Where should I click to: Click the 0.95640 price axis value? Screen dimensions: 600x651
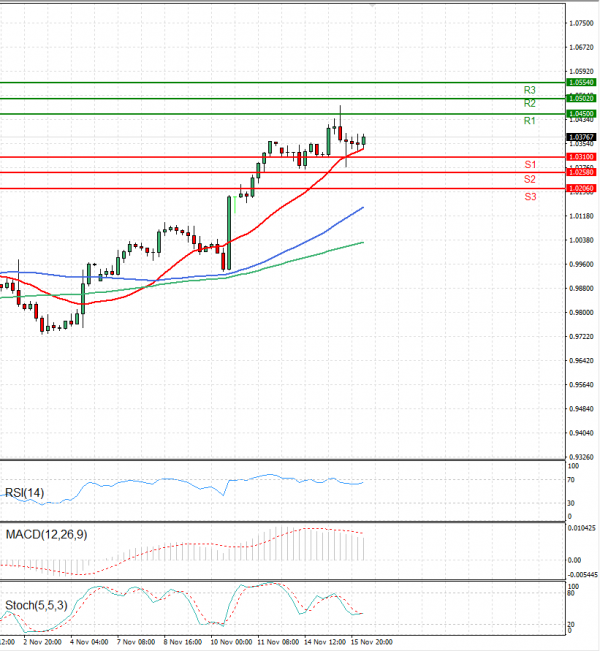click(581, 384)
